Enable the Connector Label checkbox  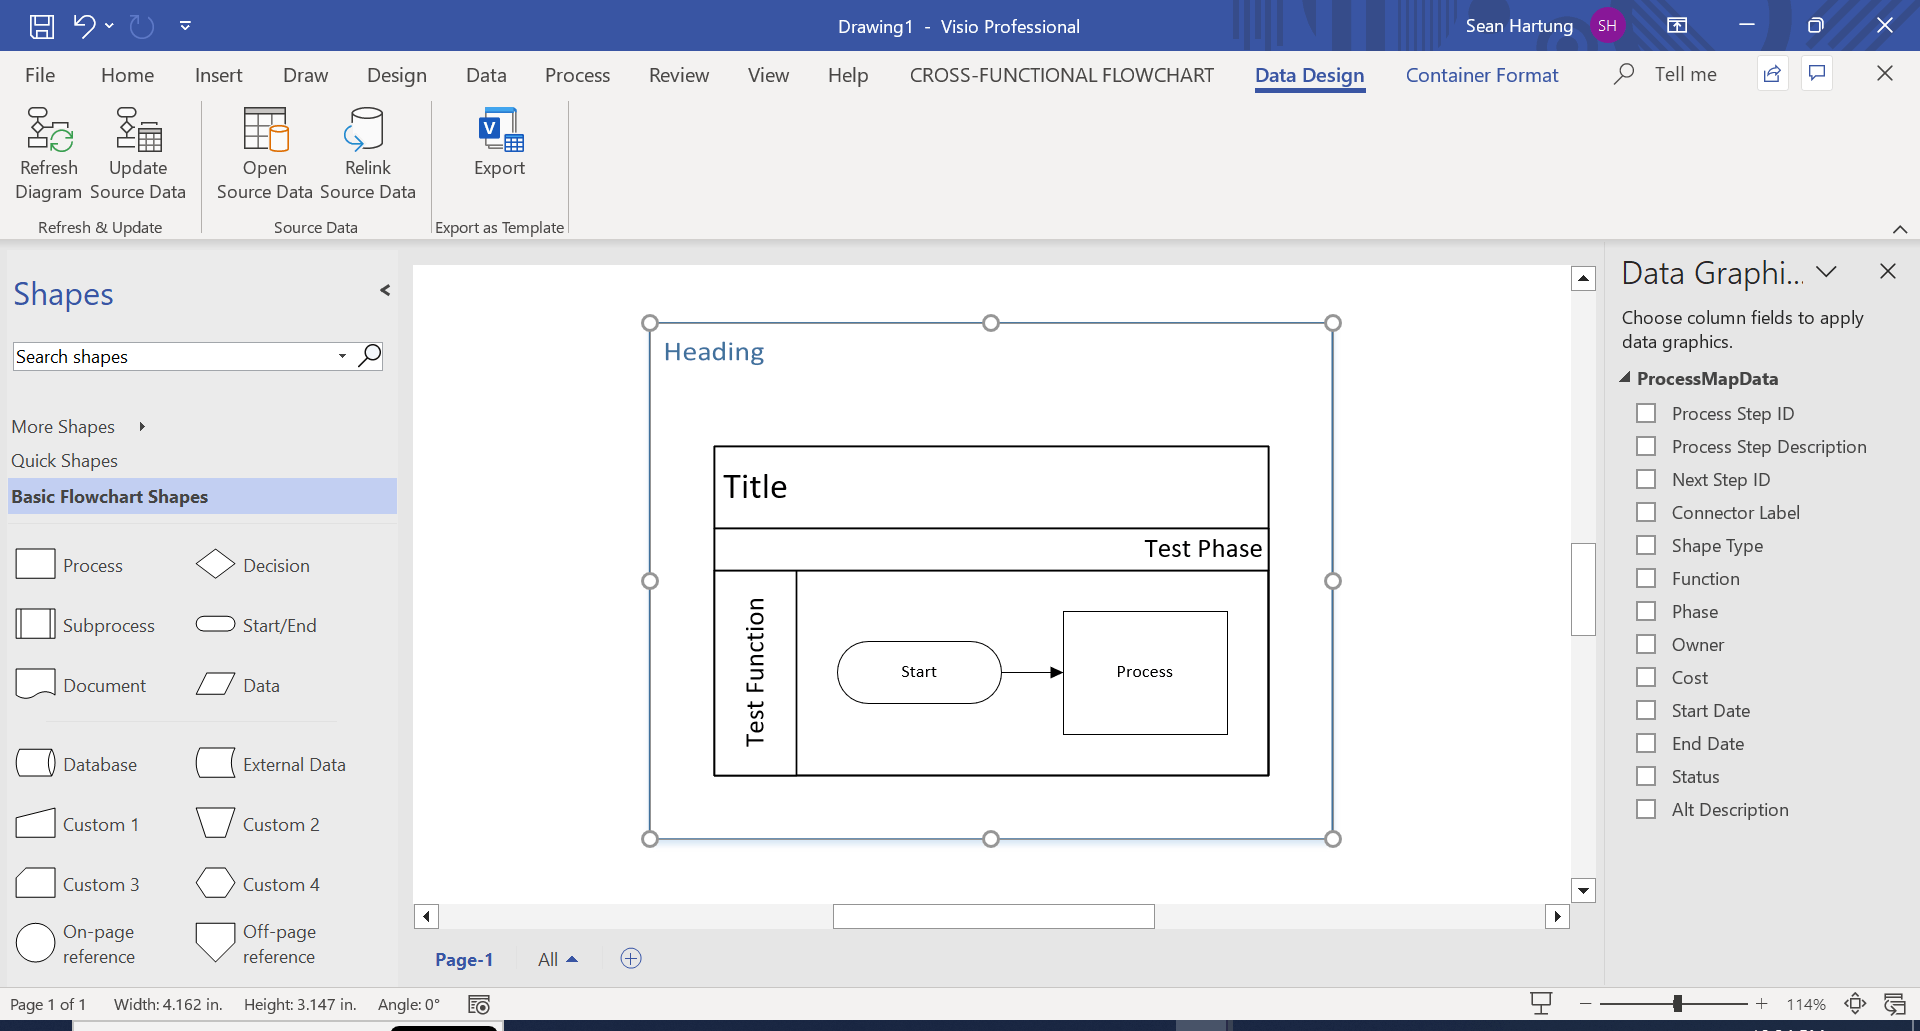tap(1646, 512)
